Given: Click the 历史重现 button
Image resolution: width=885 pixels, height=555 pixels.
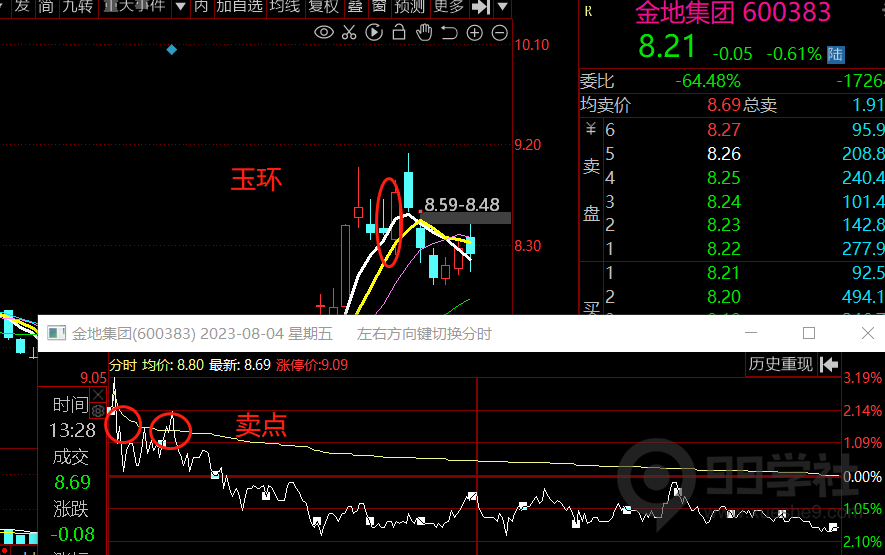Looking at the screenshot, I should [x=780, y=365].
